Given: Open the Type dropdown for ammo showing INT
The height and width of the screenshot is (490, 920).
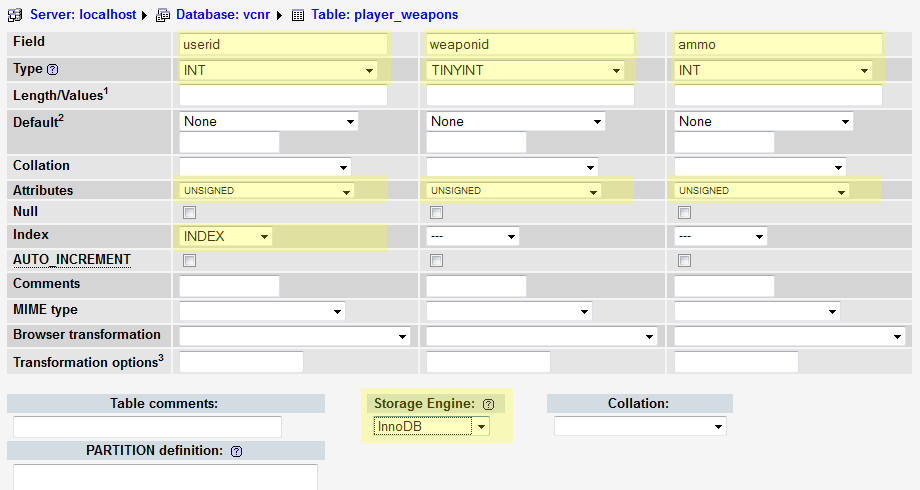Looking at the screenshot, I should [x=773, y=70].
